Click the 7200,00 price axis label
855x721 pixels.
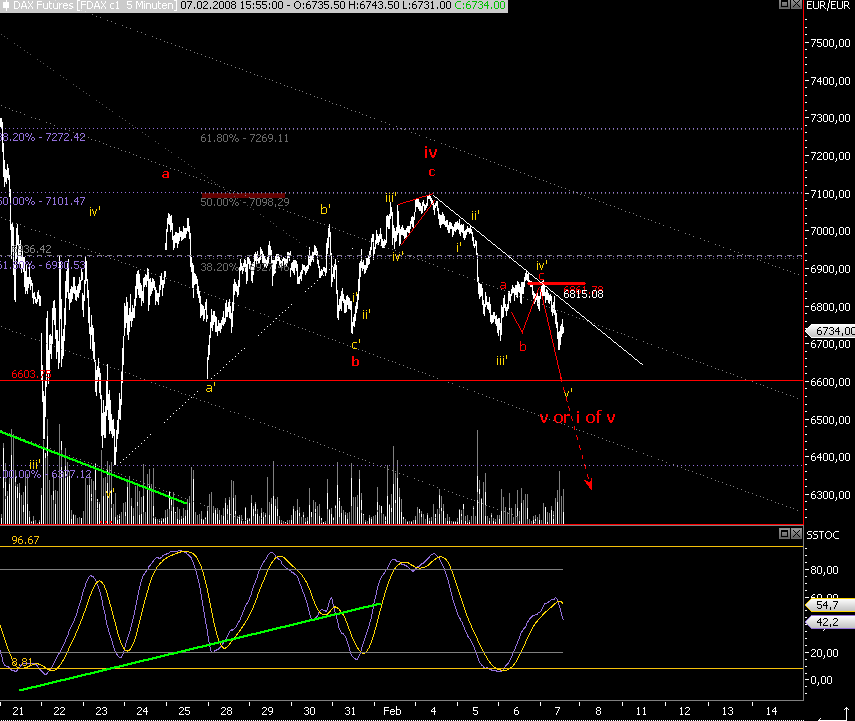coord(830,156)
